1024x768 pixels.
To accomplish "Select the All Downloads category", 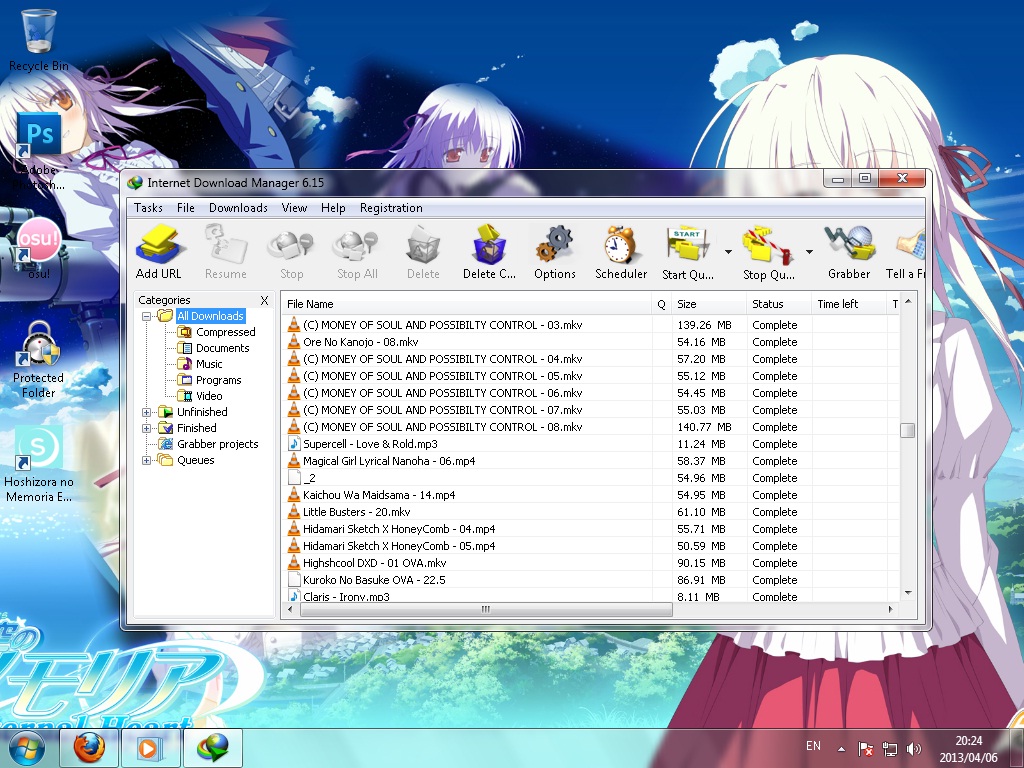I will coord(210,316).
